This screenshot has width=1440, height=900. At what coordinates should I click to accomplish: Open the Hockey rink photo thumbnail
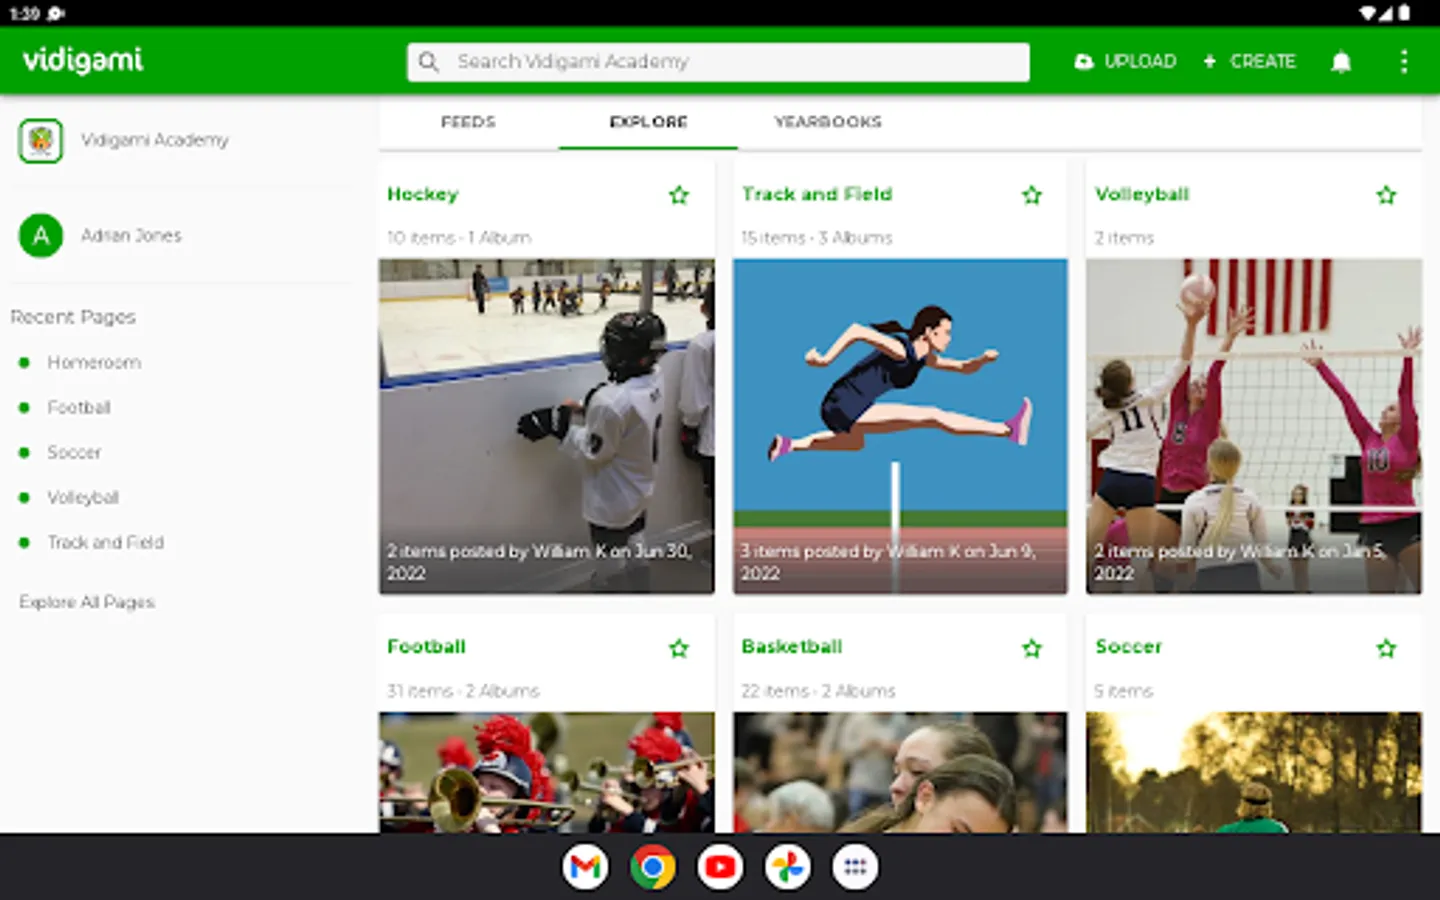[547, 426]
